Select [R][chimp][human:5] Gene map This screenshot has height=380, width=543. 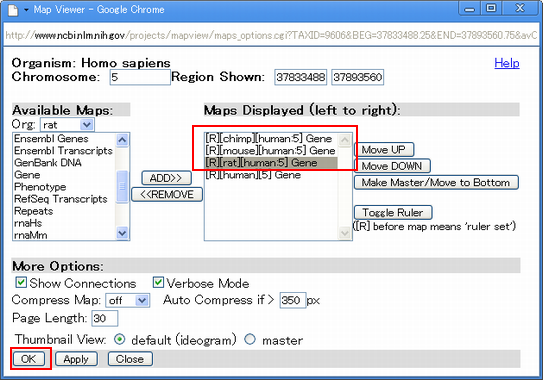coord(269,139)
